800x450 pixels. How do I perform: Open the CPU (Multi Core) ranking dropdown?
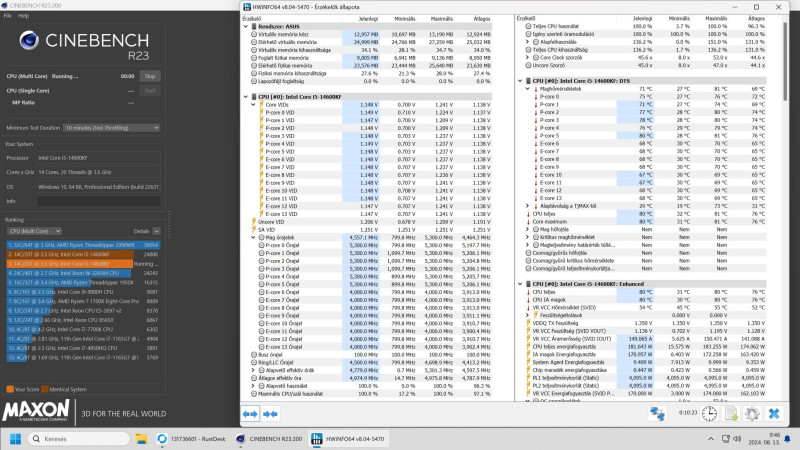pyautogui.click(x=34, y=231)
